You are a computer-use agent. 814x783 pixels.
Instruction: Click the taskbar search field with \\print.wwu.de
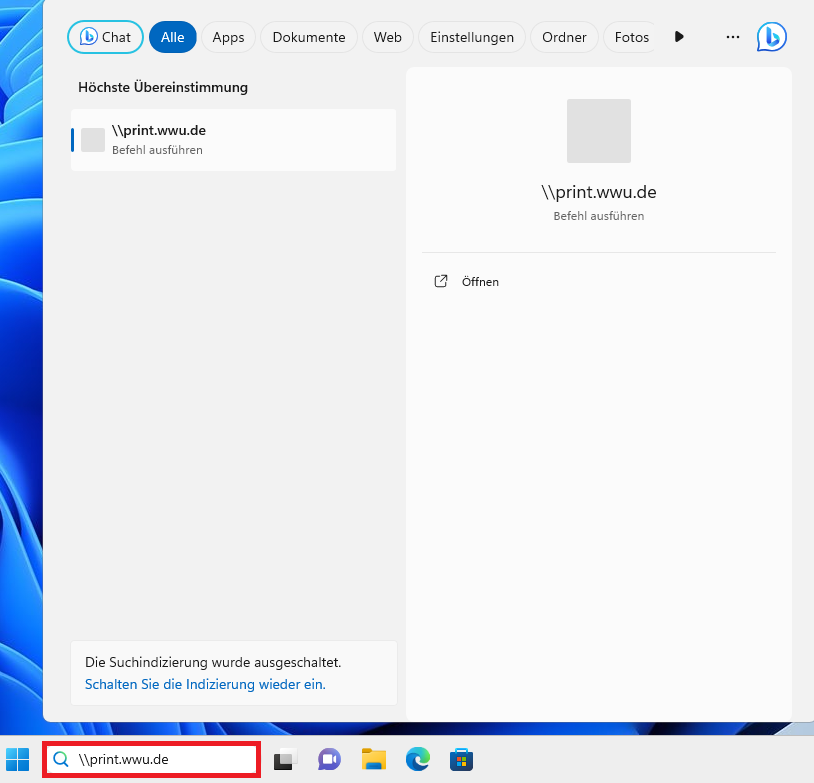152,759
